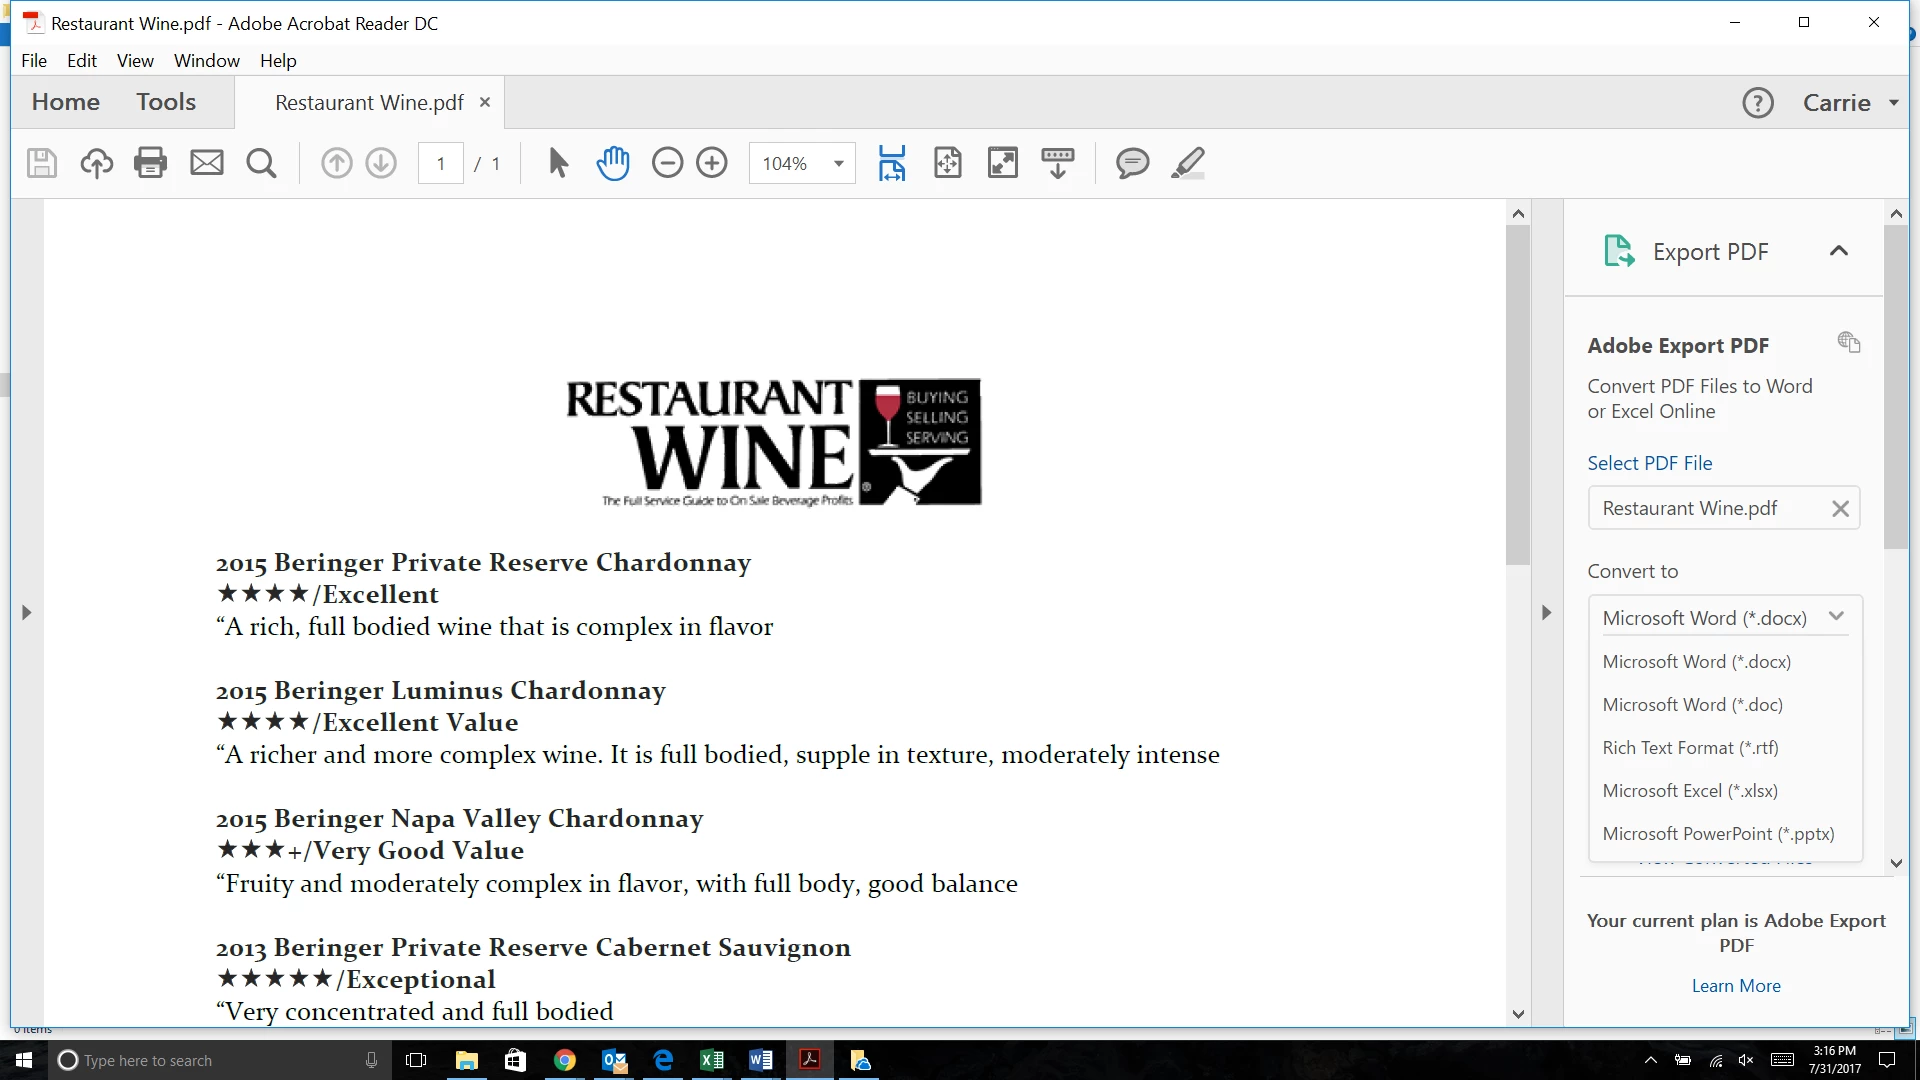Click the page number input field
This screenshot has height=1080, width=1920.
pyautogui.click(x=440, y=163)
